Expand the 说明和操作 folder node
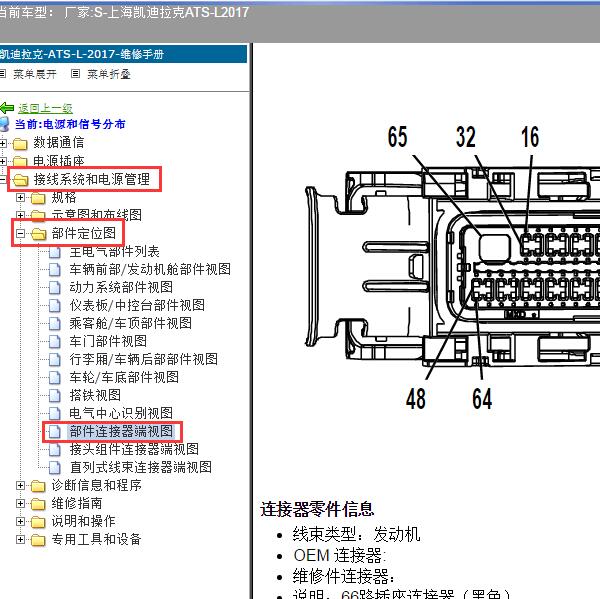Screen dimensions: 600x599 pos(20,521)
